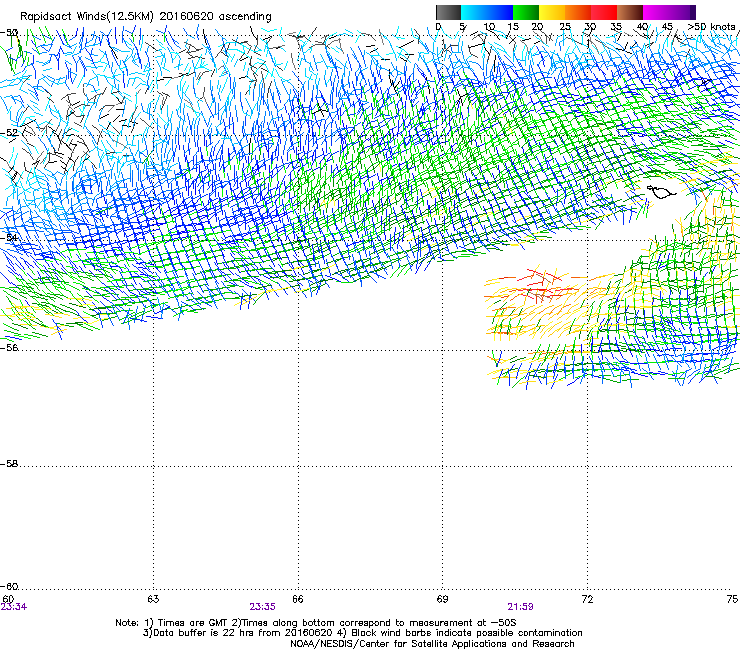Click the latitude axis label '-56'
Image resolution: width=740 pixels, height=650 pixels.
[9, 347]
